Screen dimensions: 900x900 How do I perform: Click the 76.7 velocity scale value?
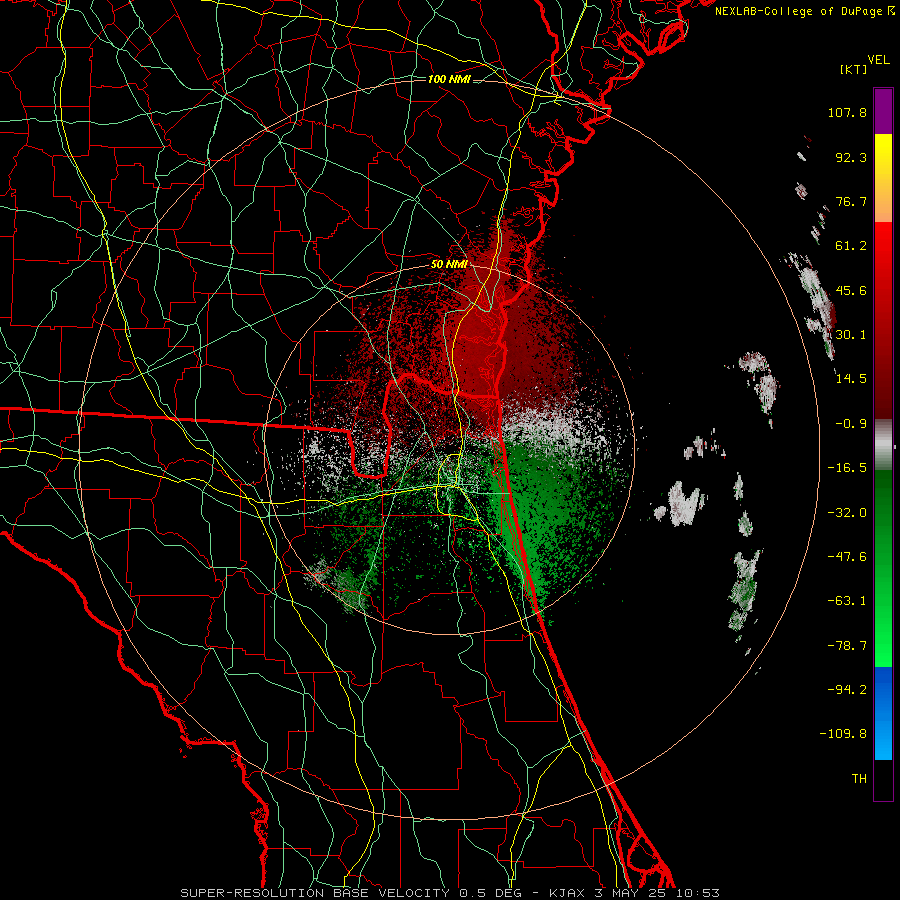pyautogui.click(x=851, y=201)
